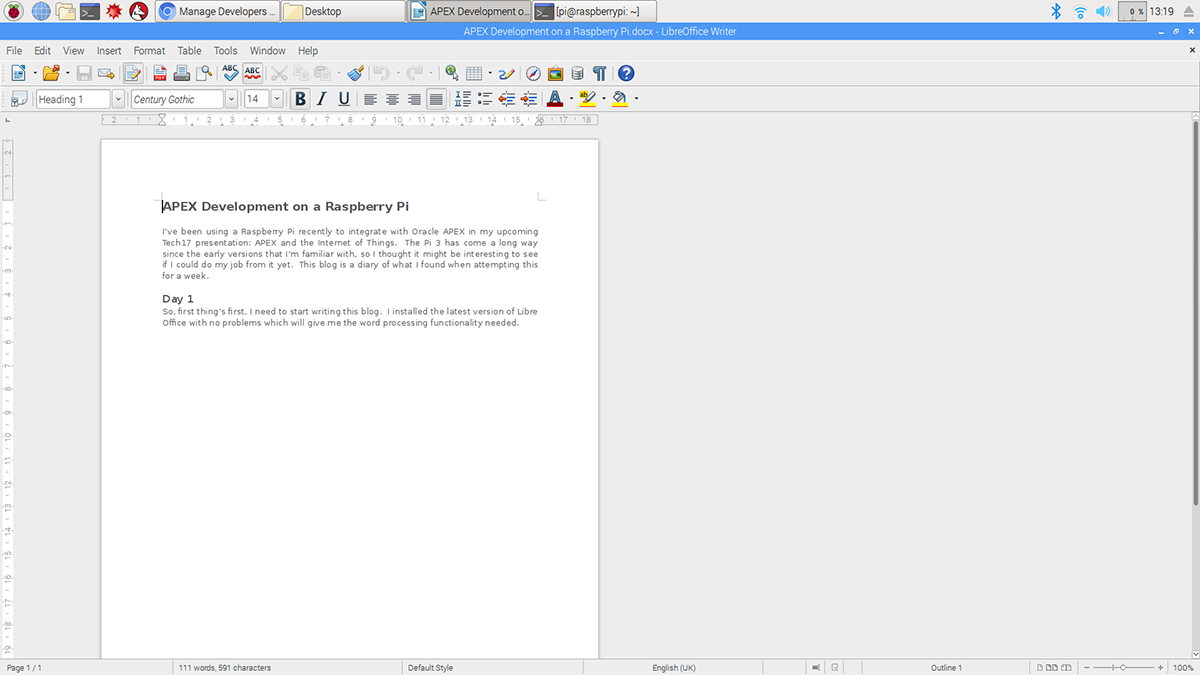Toggle numbered list formatting

point(463,99)
